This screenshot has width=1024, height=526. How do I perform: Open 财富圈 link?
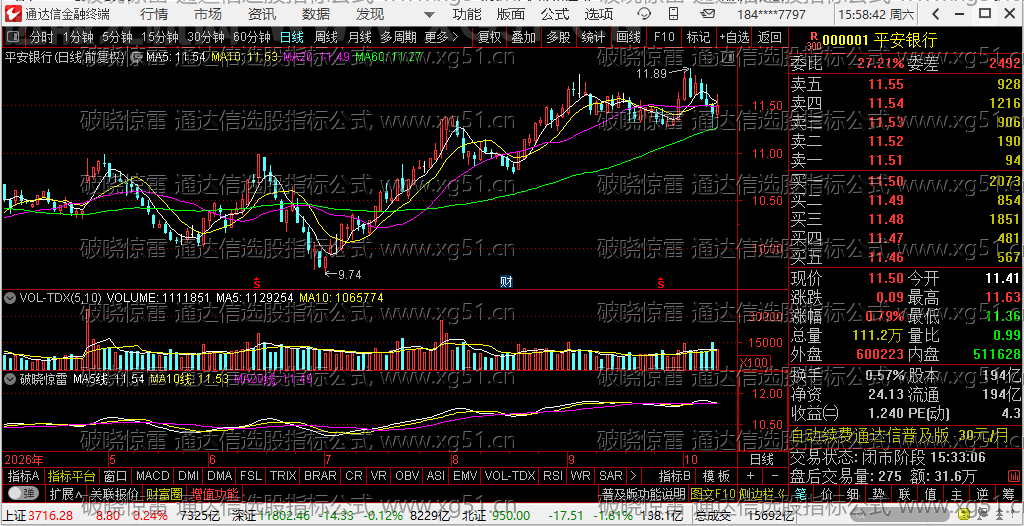pyautogui.click(x=165, y=492)
